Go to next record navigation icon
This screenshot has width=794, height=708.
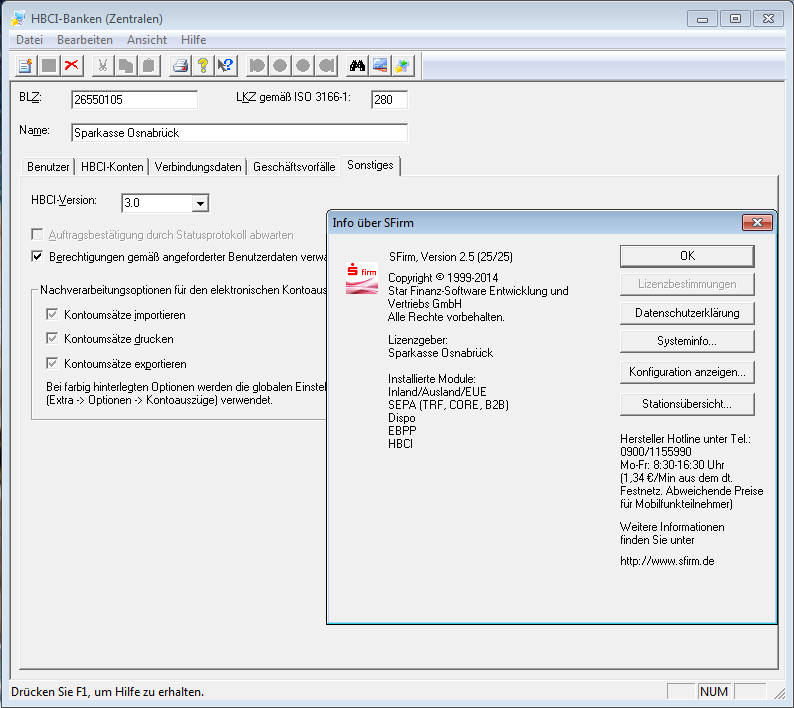click(x=303, y=66)
